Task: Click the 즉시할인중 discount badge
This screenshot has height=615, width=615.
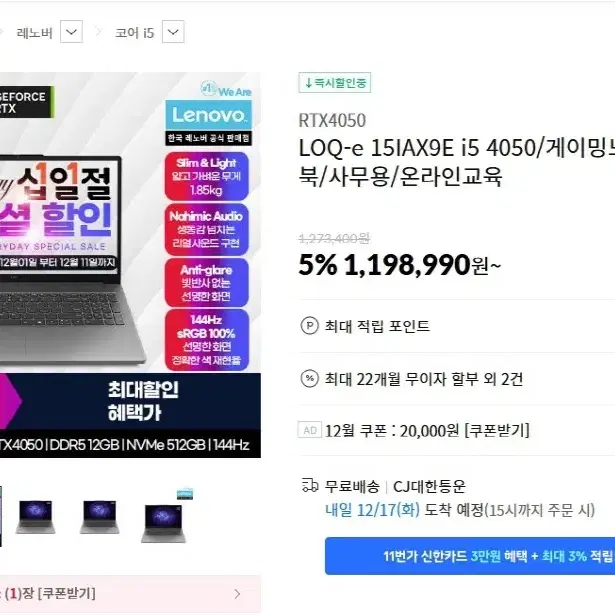Action: 335,83
